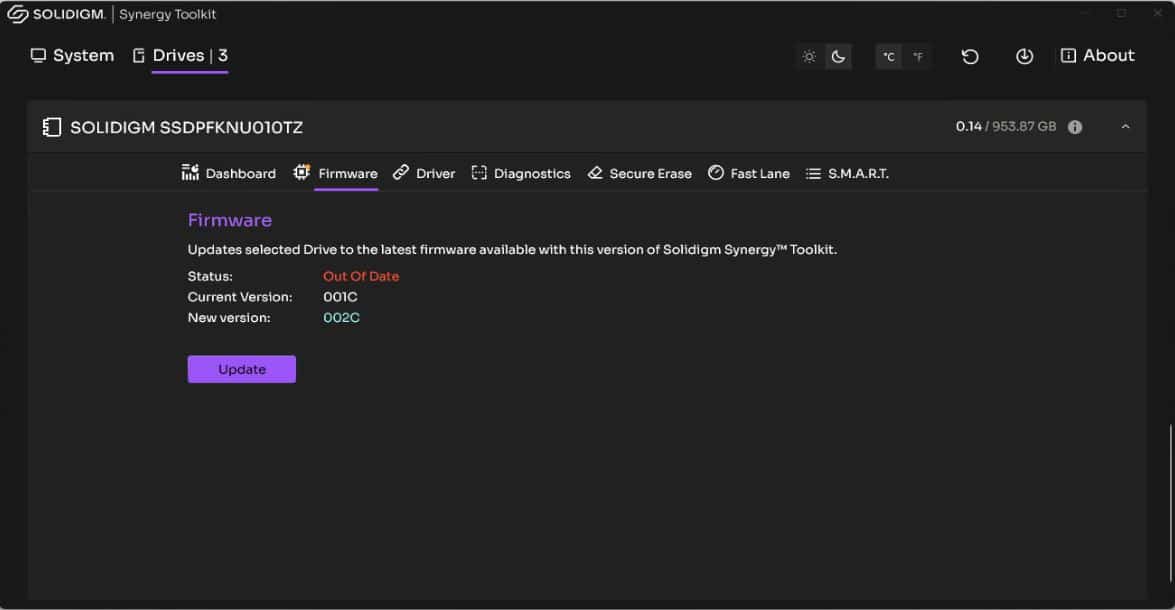1175x610 pixels.
Task: Click the download updates icon
Action: [x=1024, y=56]
